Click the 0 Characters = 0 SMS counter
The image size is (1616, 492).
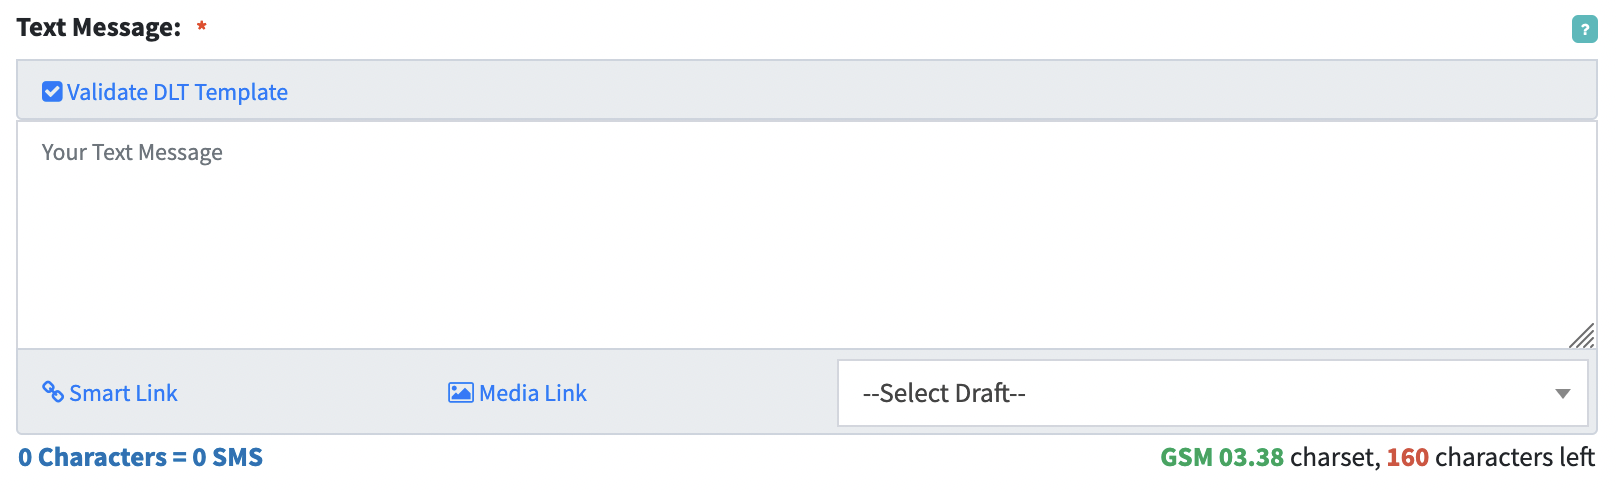(x=140, y=457)
